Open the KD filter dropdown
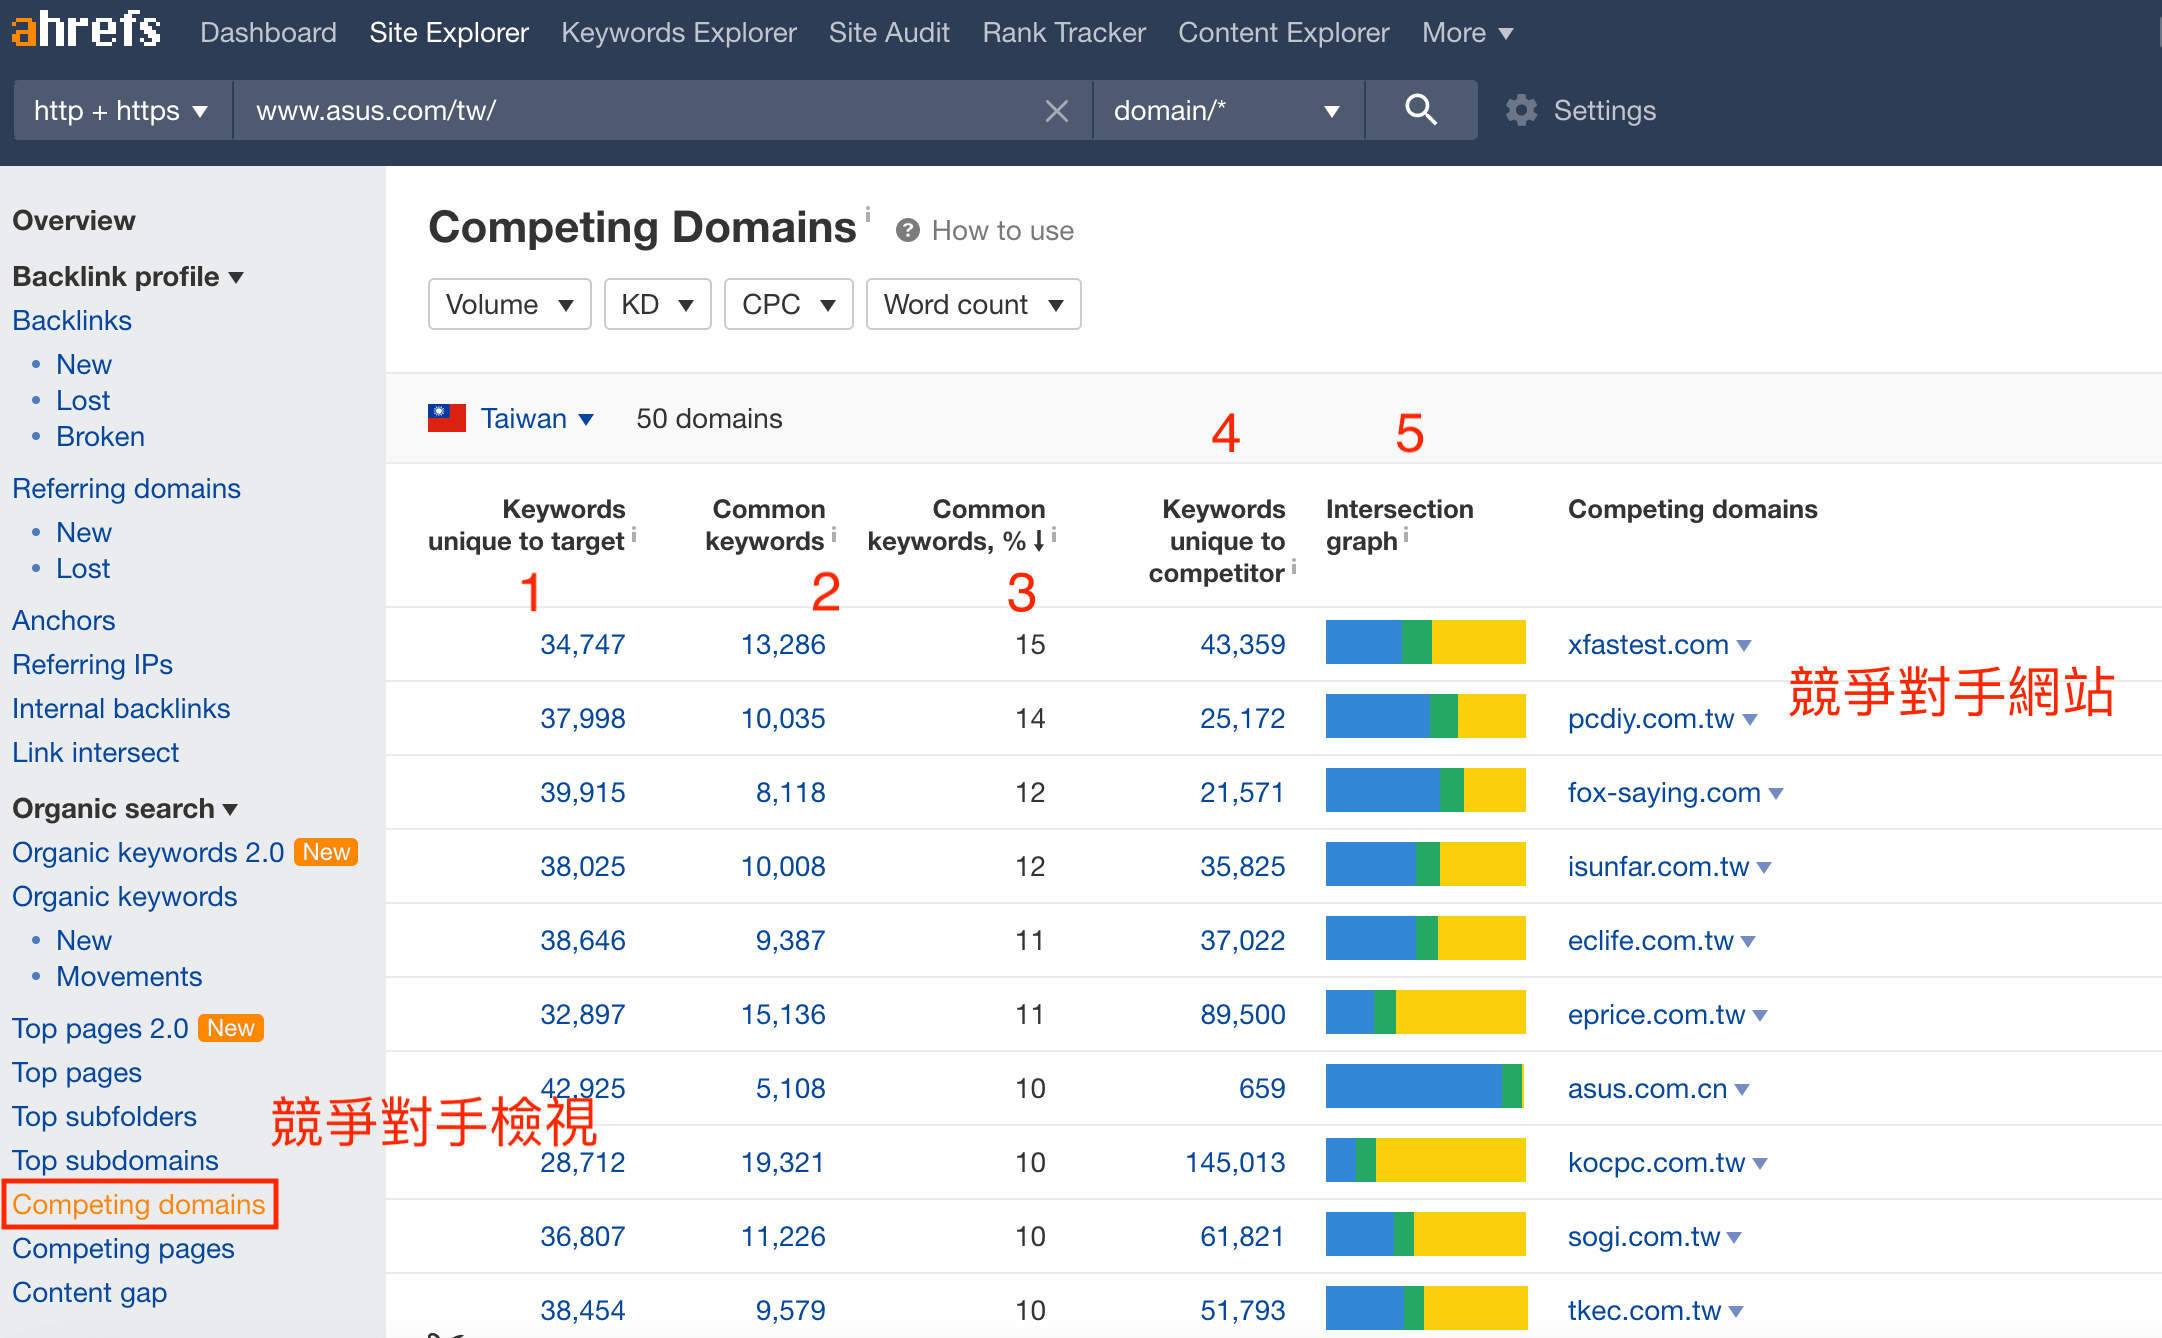Image resolution: width=2162 pixels, height=1338 pixels. click(657, 304)
